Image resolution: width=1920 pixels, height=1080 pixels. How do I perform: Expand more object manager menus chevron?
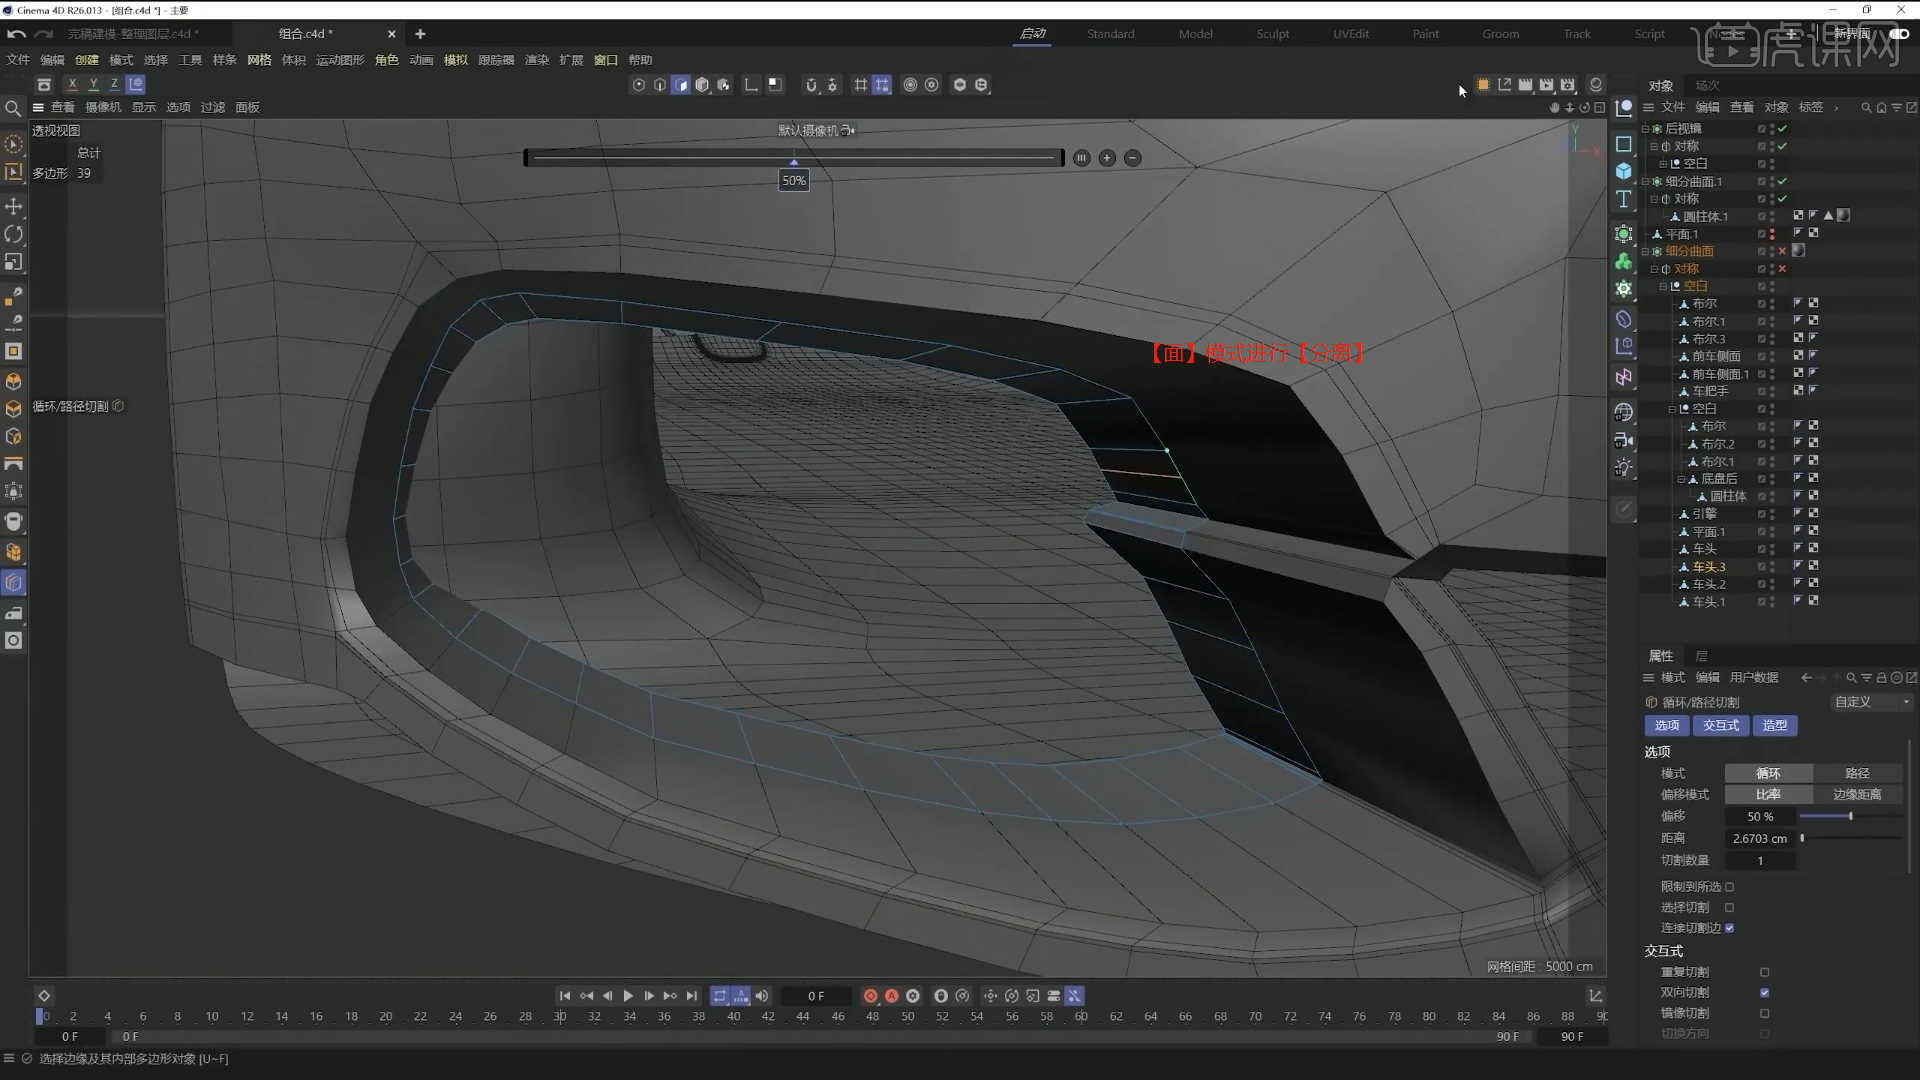pos(1836,108)
